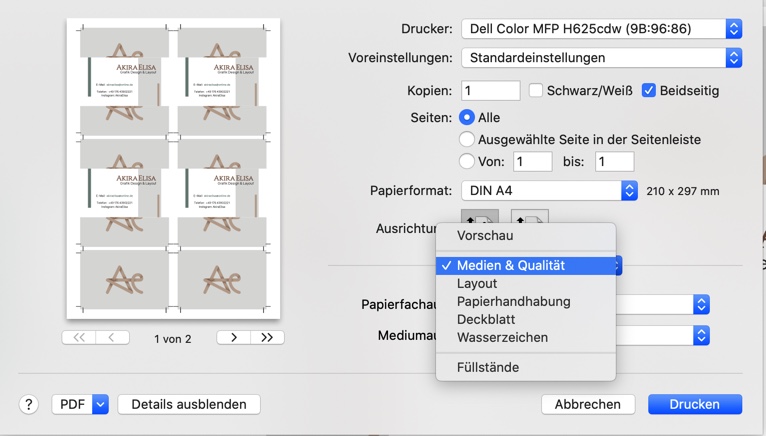
Task: Click the Kopien number field
Action: tap(490, 90)
